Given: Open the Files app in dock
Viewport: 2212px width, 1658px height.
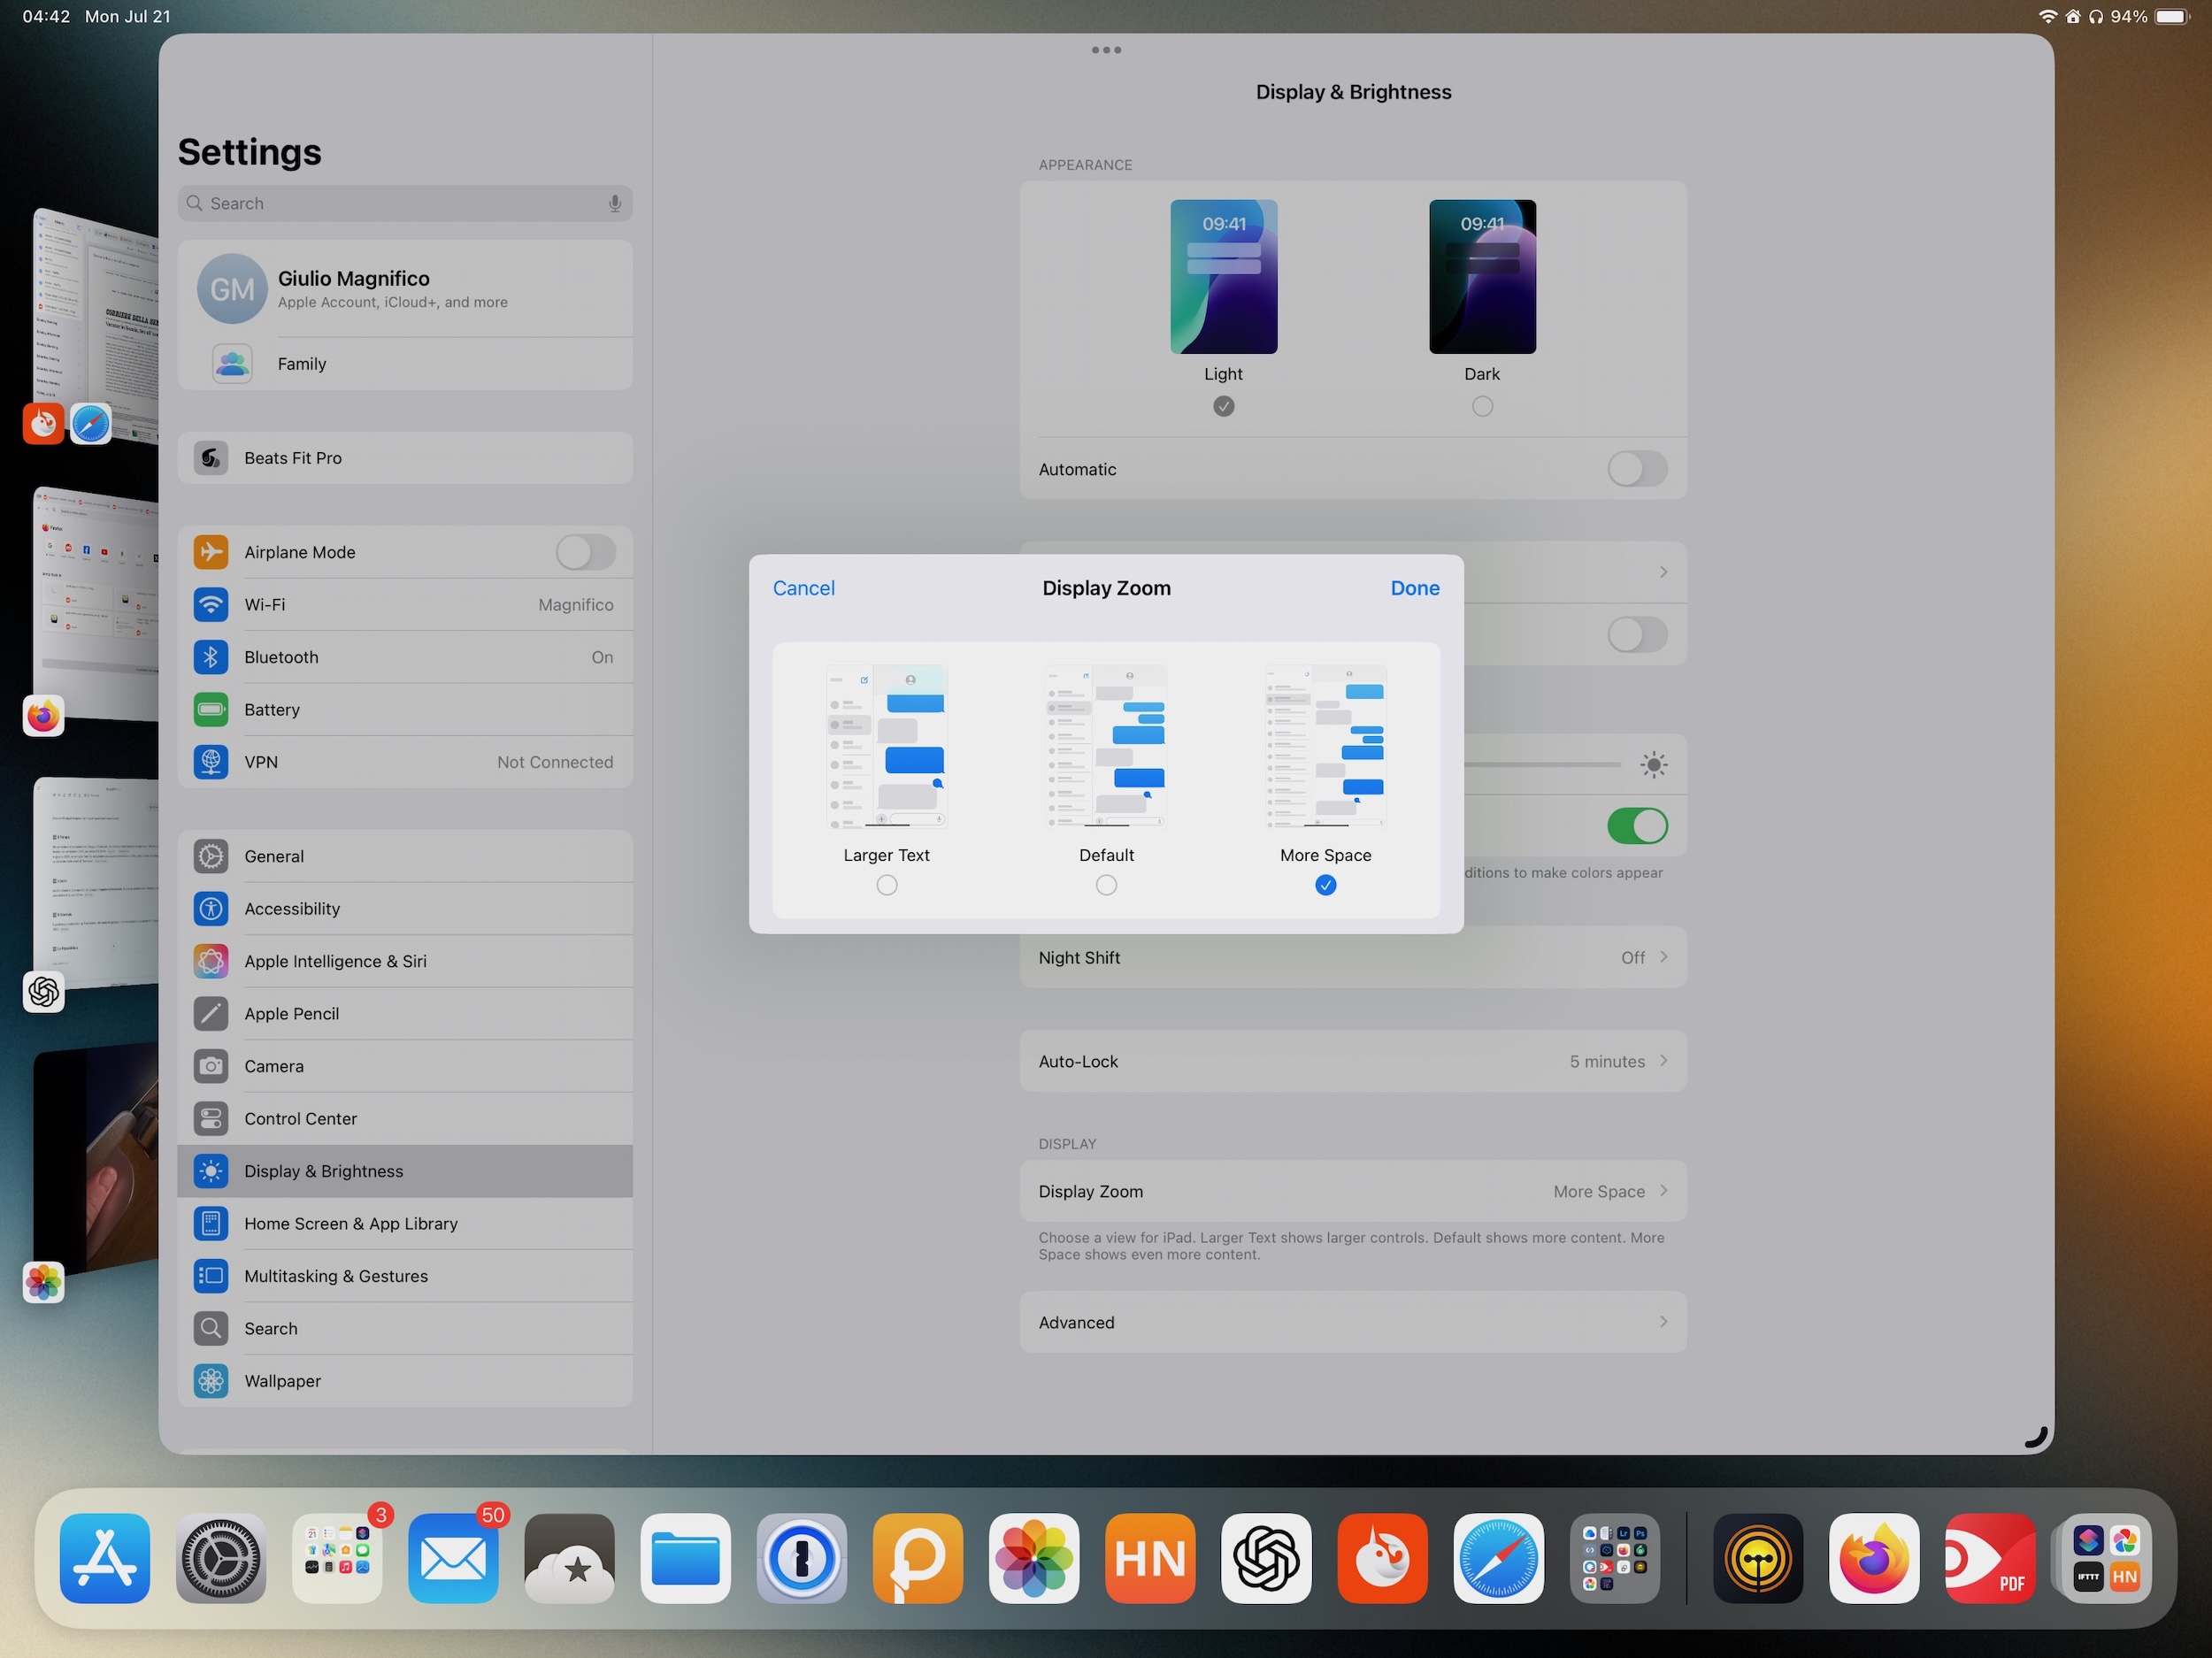Looking at the screenshot, I should tap(685, 1558).
